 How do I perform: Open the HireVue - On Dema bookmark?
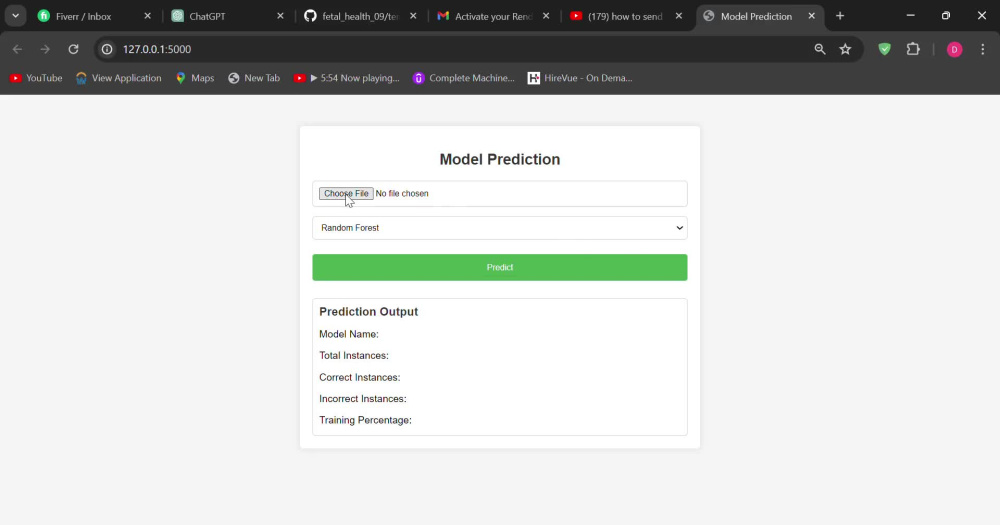tap(580, 78)
